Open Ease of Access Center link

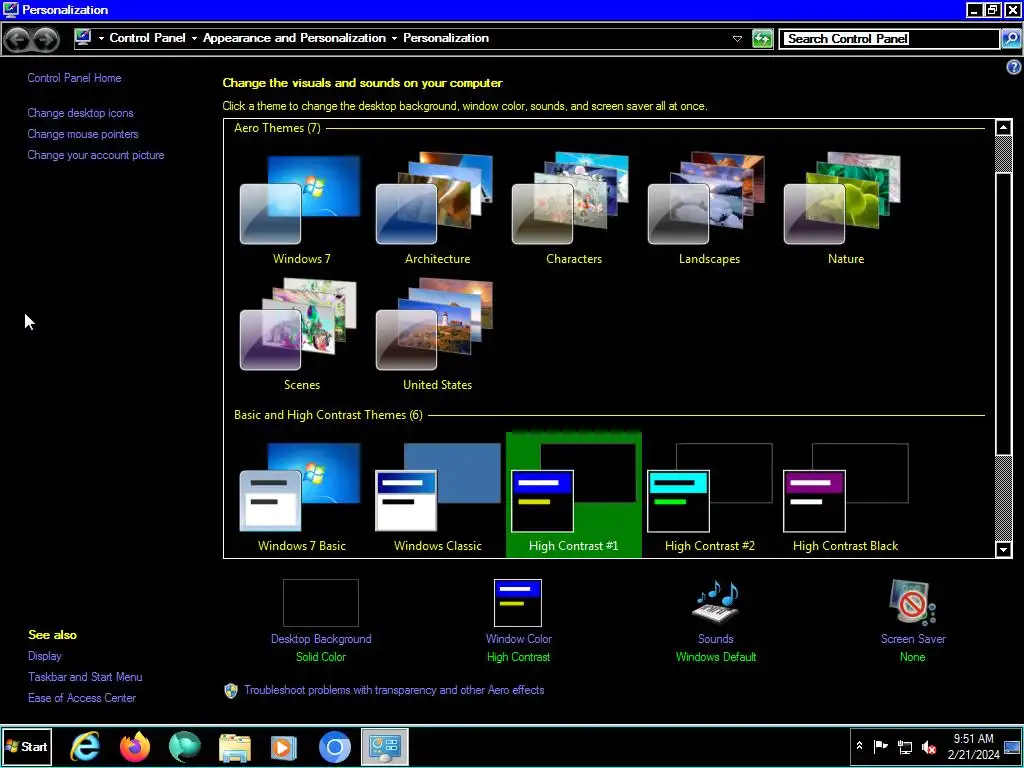[82, 697]
